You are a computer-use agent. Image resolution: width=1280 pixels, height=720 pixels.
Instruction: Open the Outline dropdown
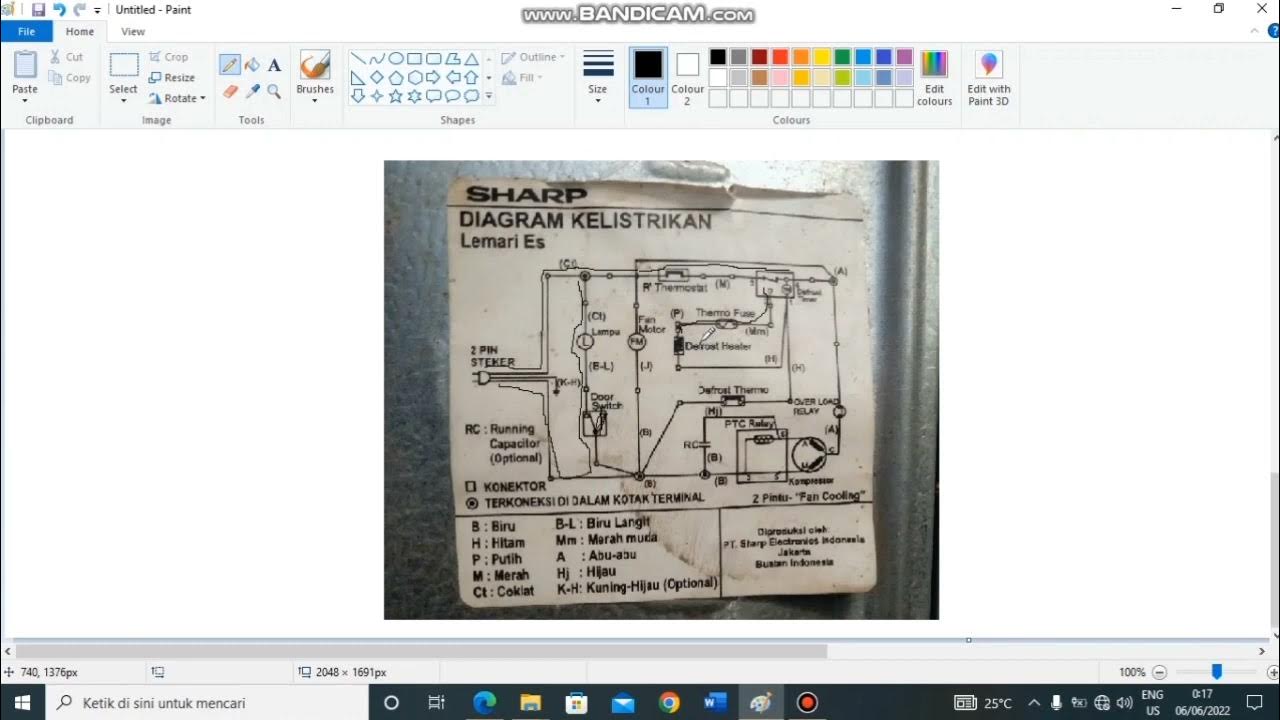[x=533, y=57]
